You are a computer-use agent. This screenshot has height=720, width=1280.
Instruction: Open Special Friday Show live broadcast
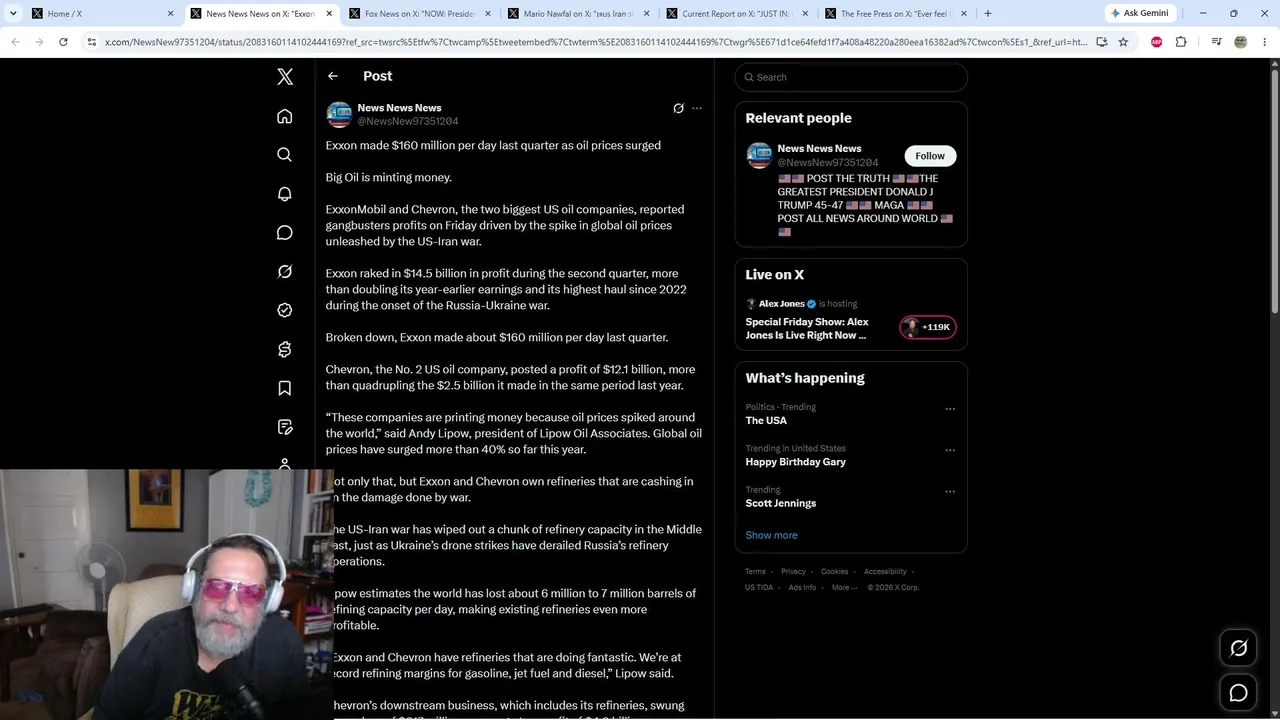coord(807,329)
